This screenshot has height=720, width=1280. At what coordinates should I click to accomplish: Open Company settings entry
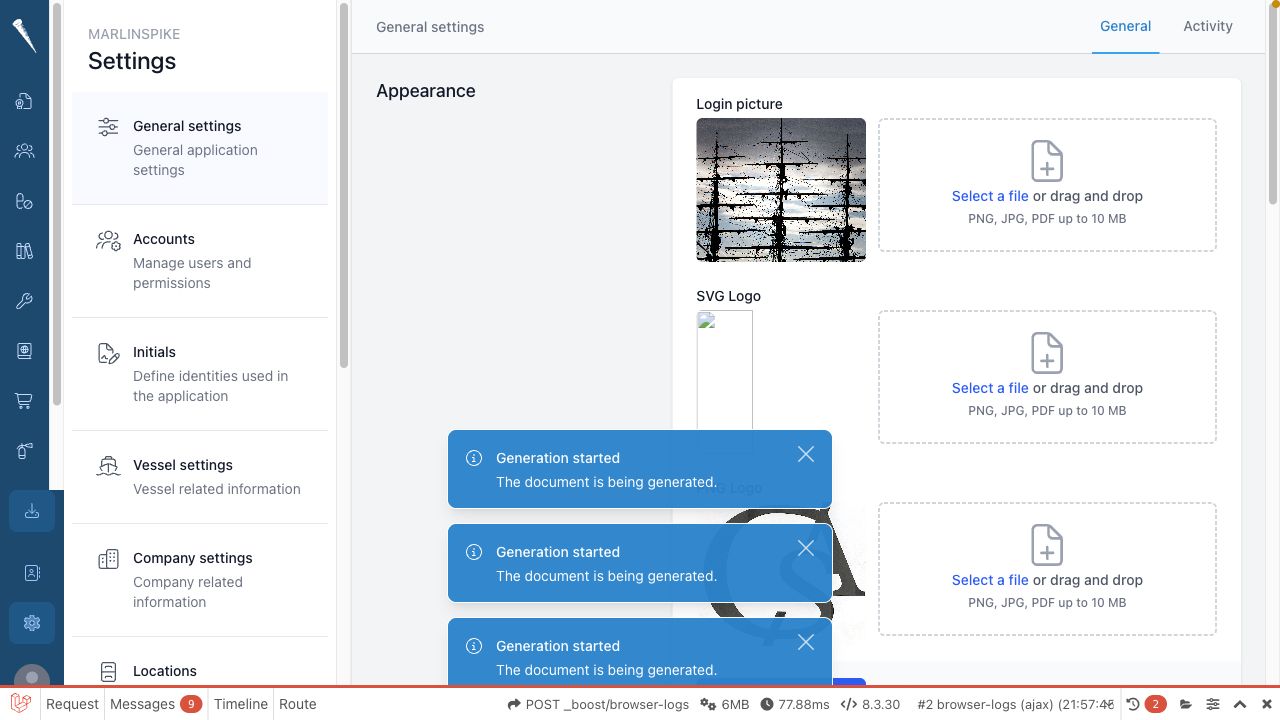point(200,580)
